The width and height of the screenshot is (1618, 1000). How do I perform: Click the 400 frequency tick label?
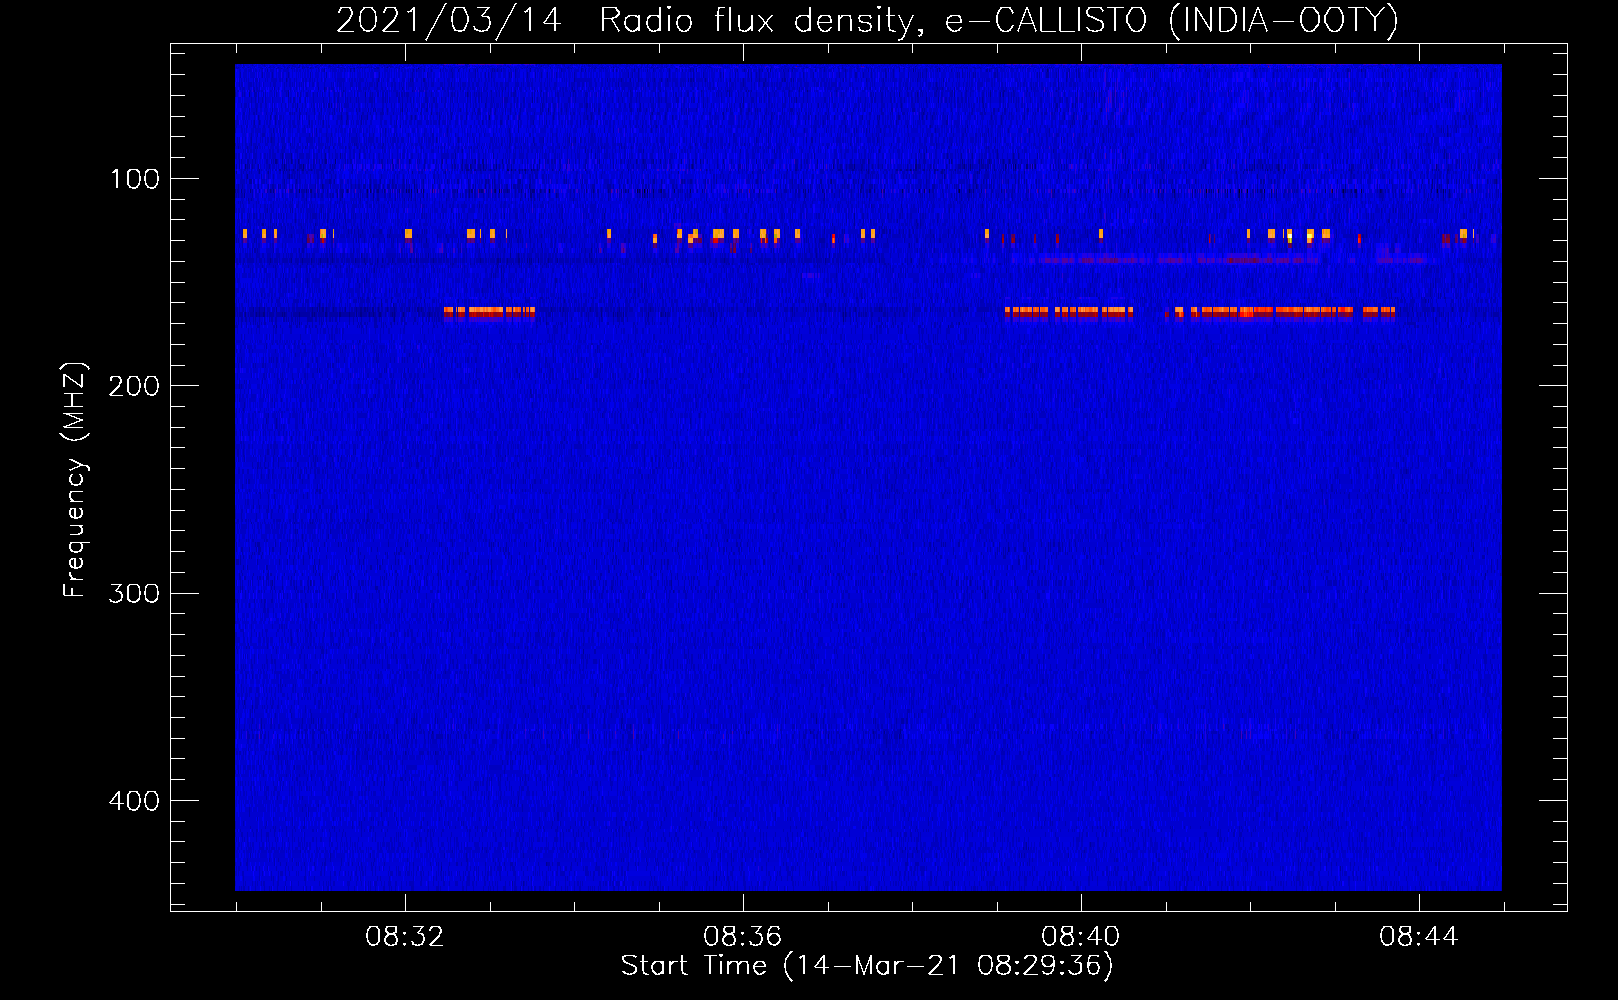click(x=134, y=801)
